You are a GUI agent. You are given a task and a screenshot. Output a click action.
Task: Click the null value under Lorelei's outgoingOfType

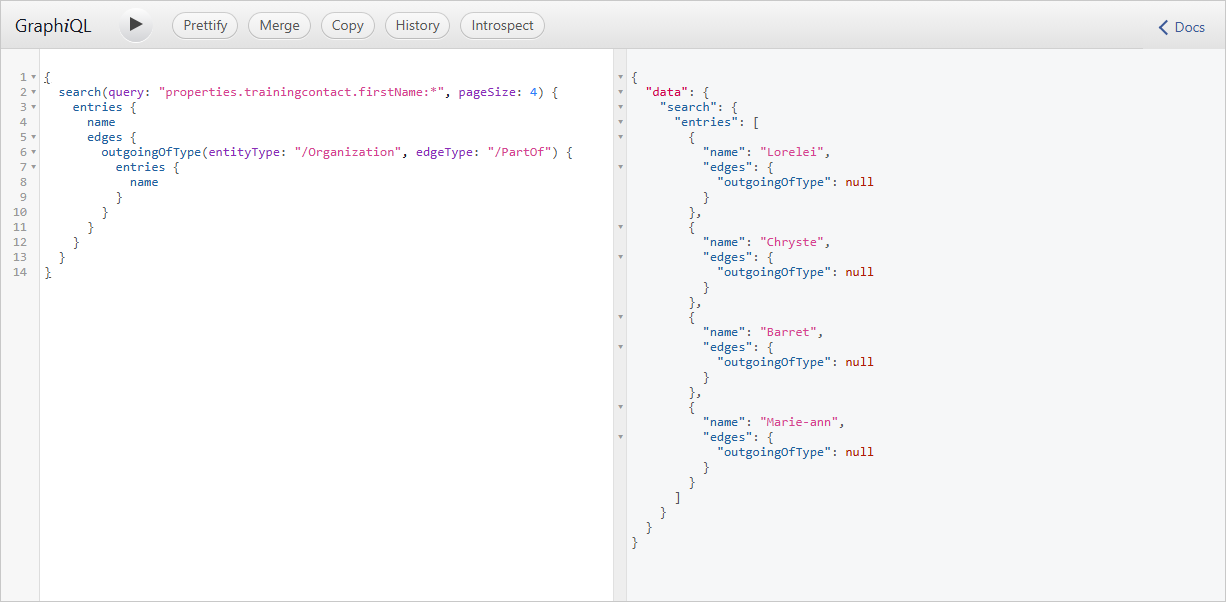[x=859, y=182]
